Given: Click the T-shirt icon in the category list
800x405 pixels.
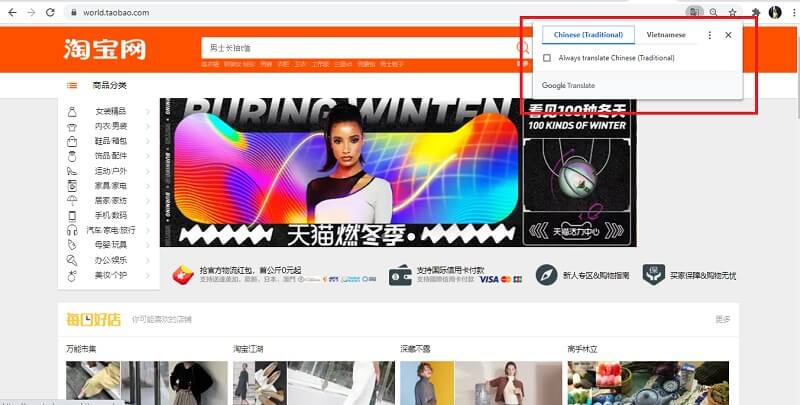Looking at the screenshot, I should pos(72,126).
